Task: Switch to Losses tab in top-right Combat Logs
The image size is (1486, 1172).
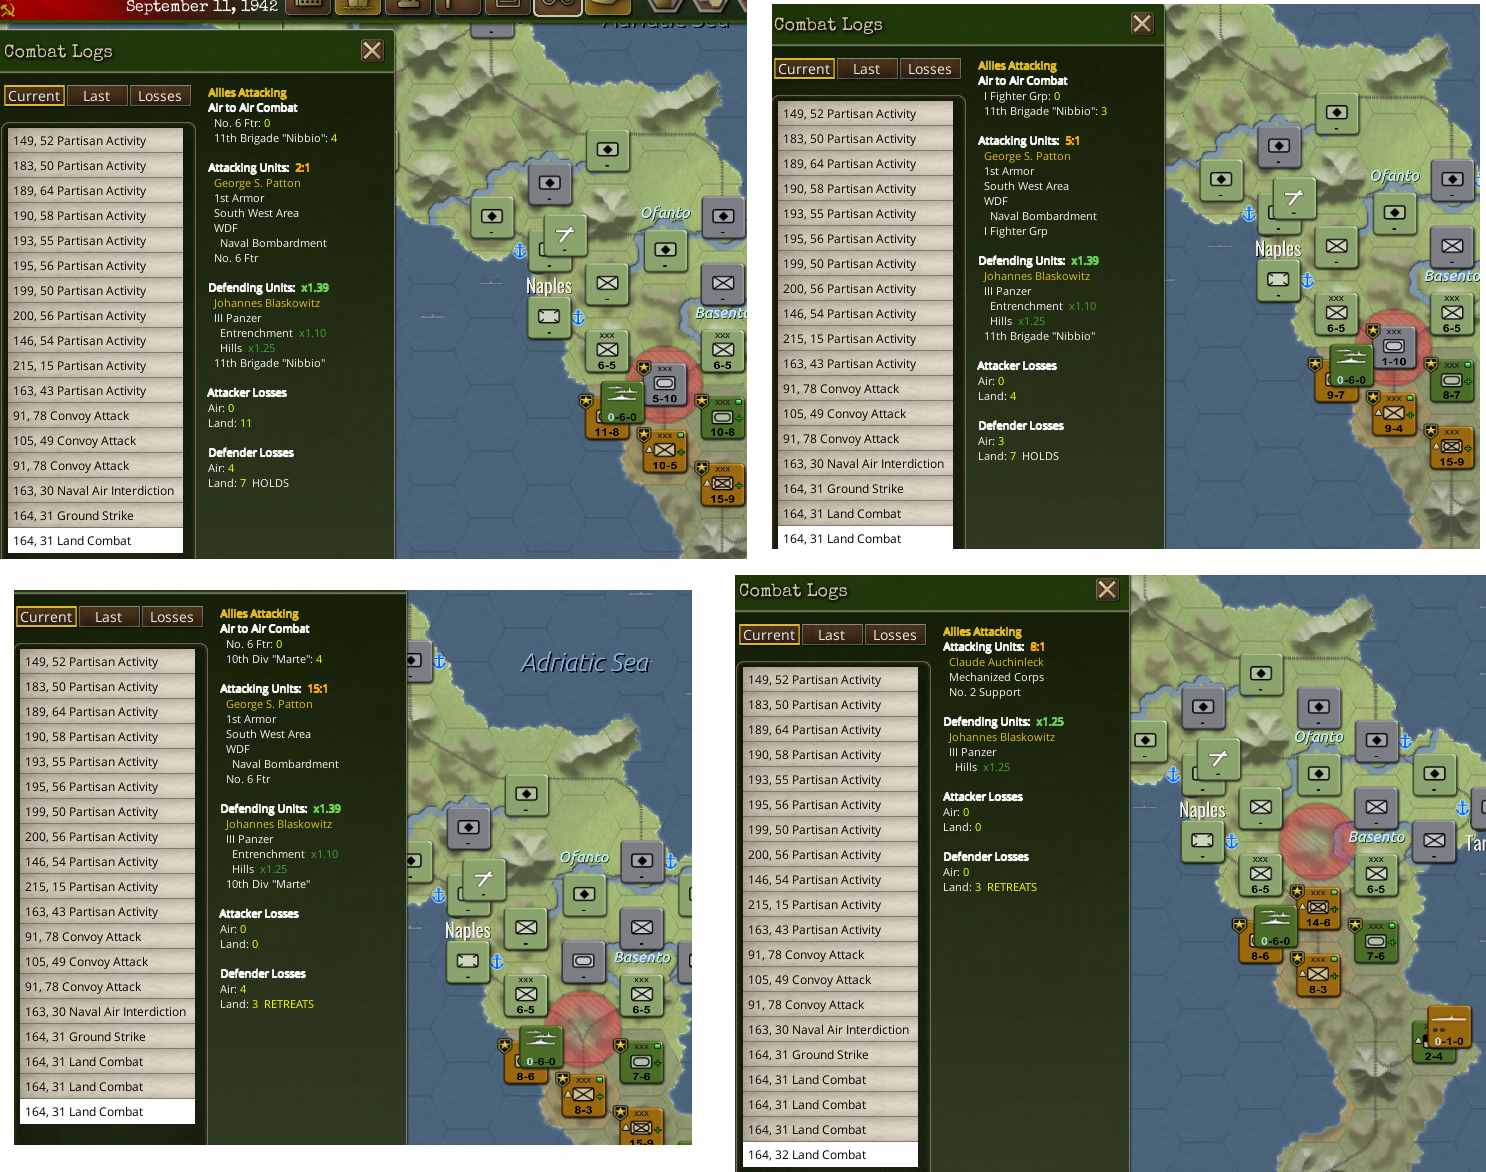Action: 930,69
